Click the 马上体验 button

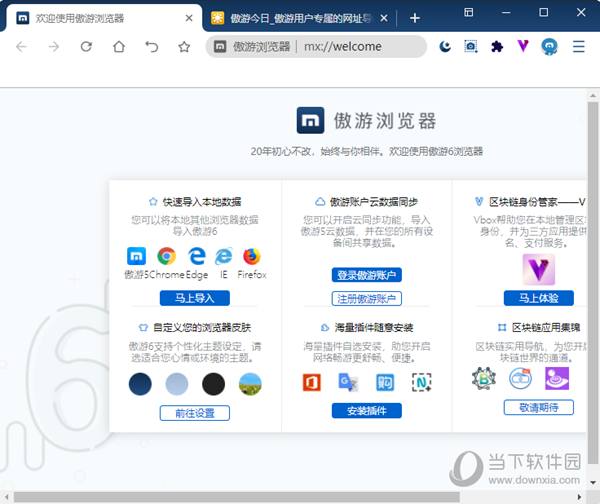coord(539,298)
